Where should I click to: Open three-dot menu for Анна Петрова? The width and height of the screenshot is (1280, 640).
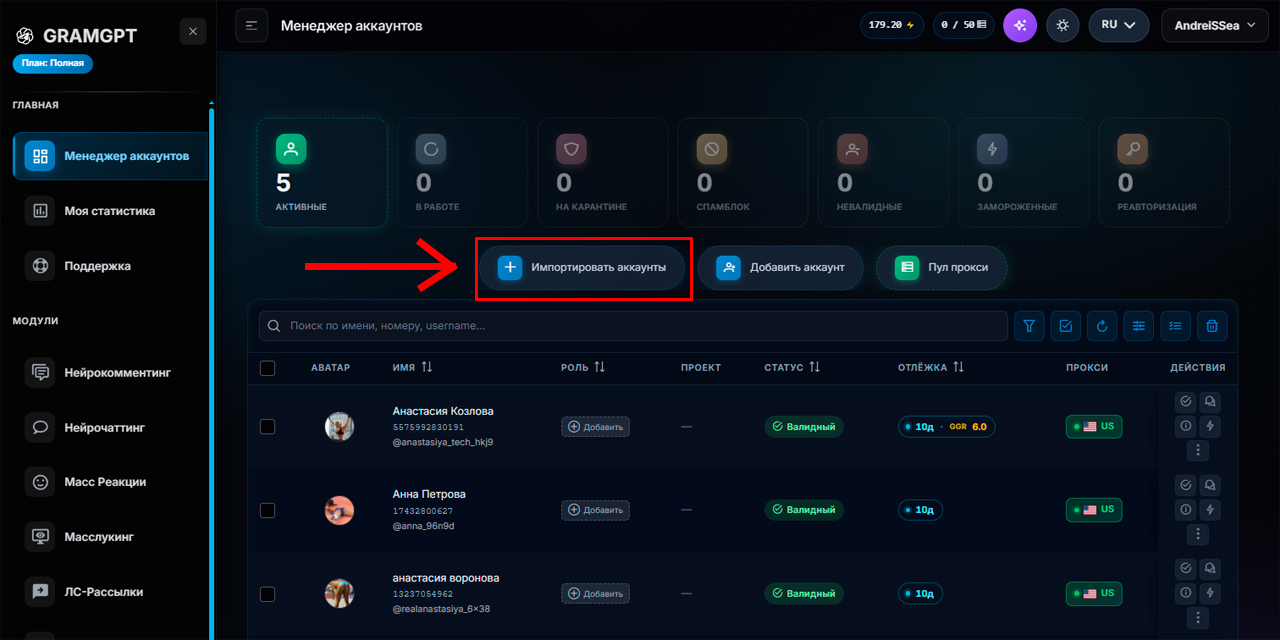[1198, 535]
